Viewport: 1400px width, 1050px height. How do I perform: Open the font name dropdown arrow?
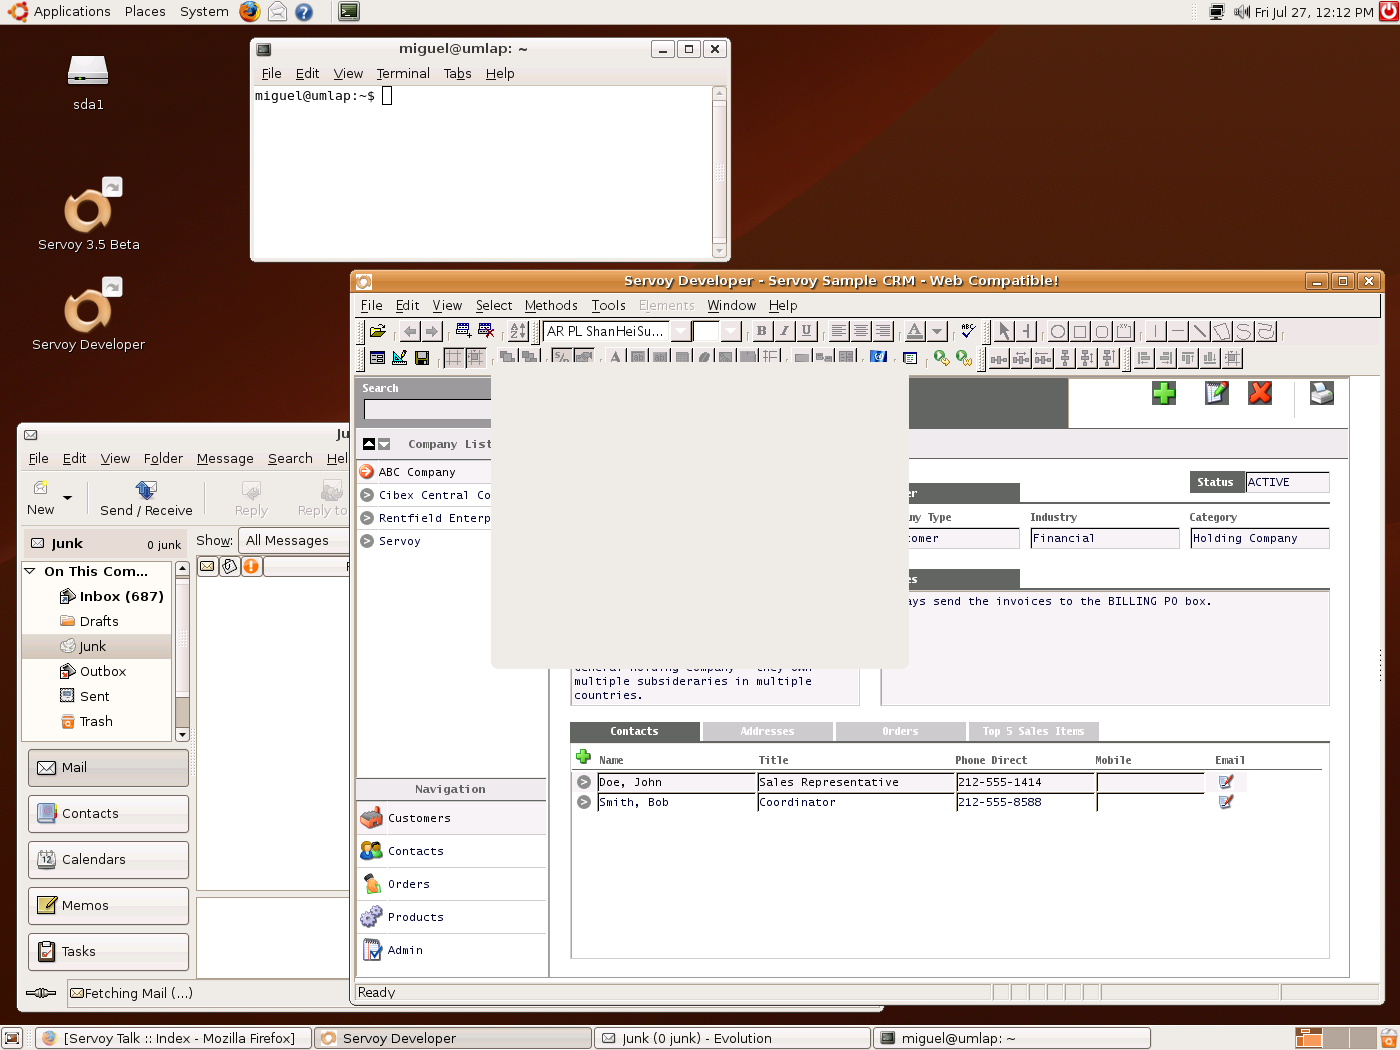[x=680, y=331]
